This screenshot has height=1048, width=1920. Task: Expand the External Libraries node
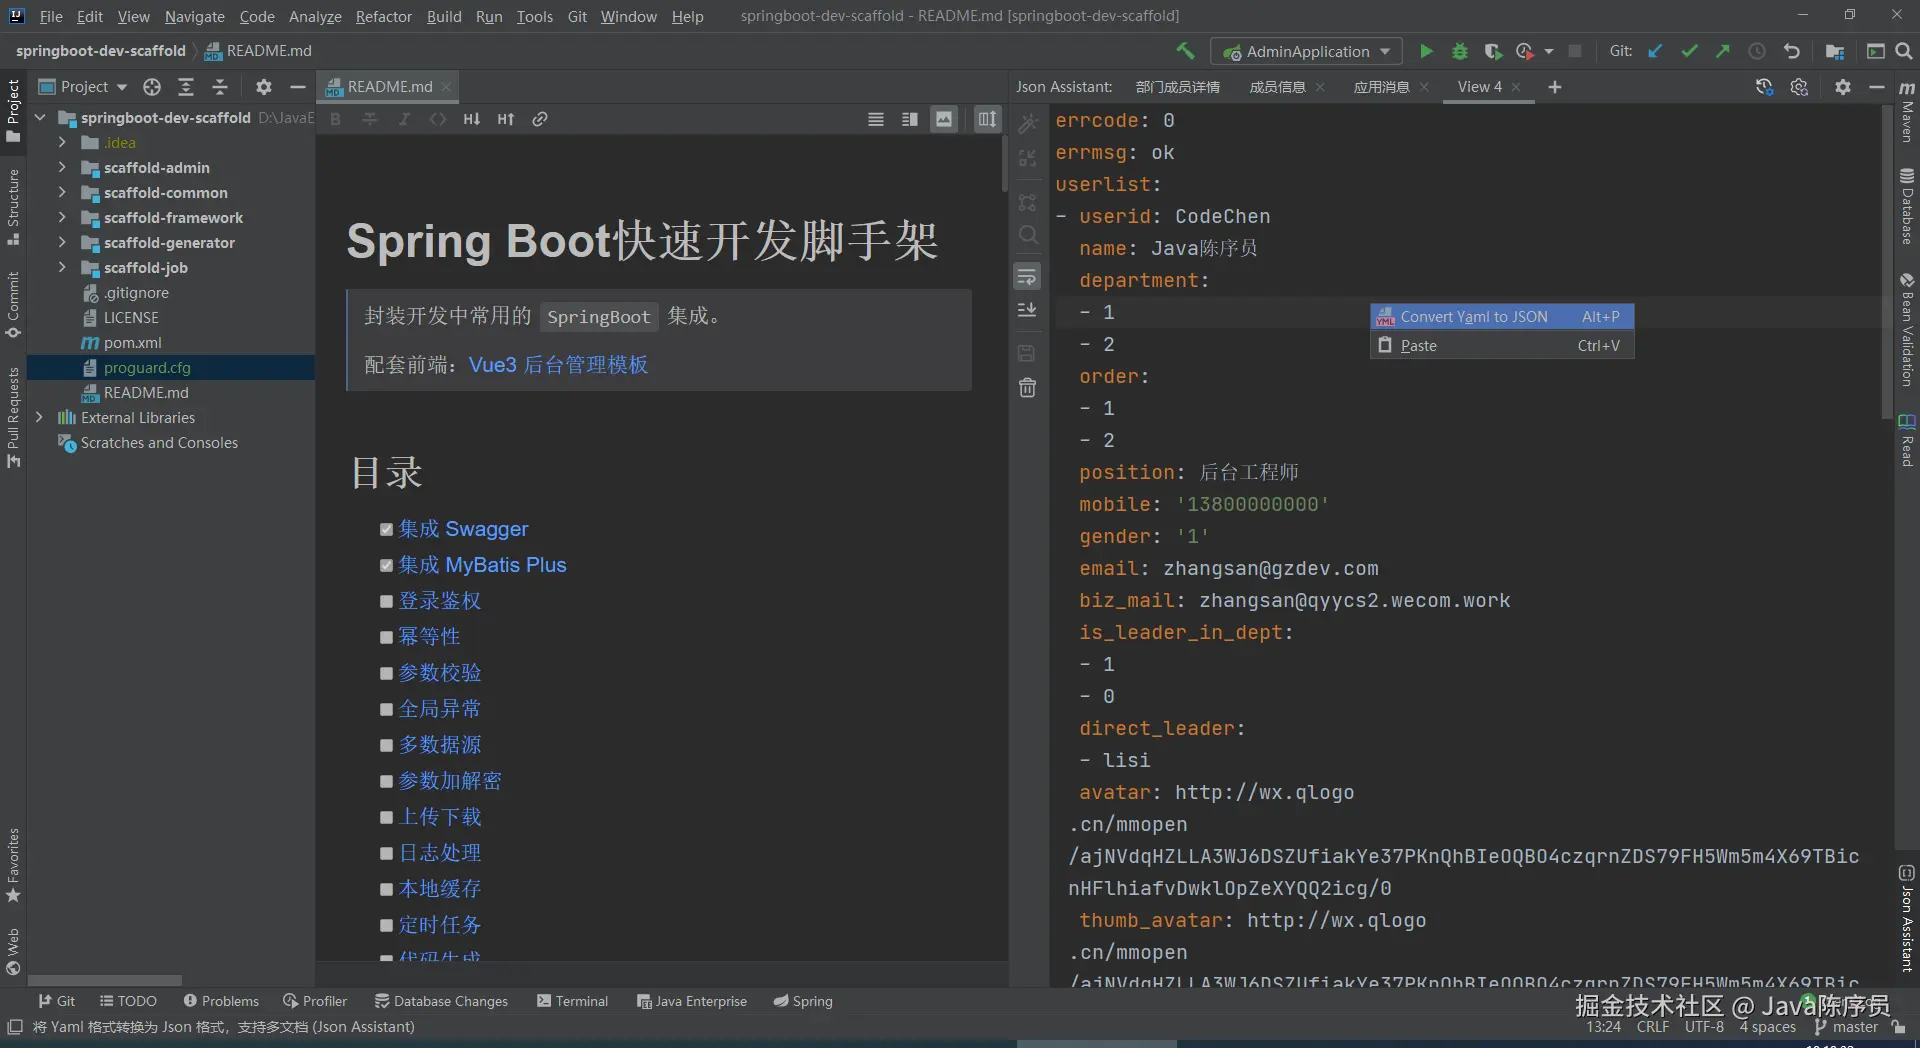39,418
